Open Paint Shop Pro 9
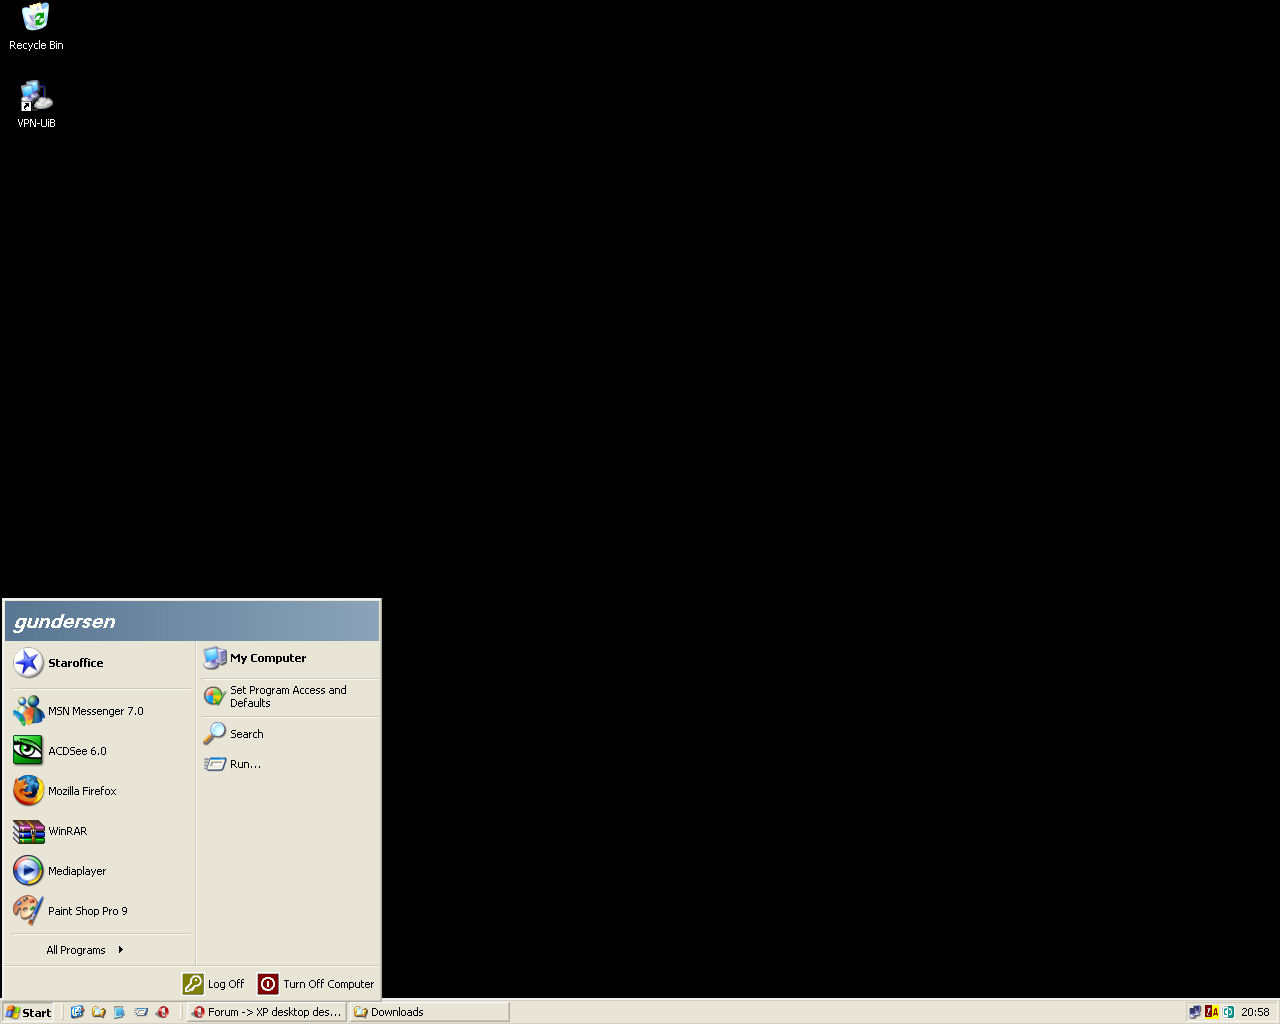 (x=101, y=911)
